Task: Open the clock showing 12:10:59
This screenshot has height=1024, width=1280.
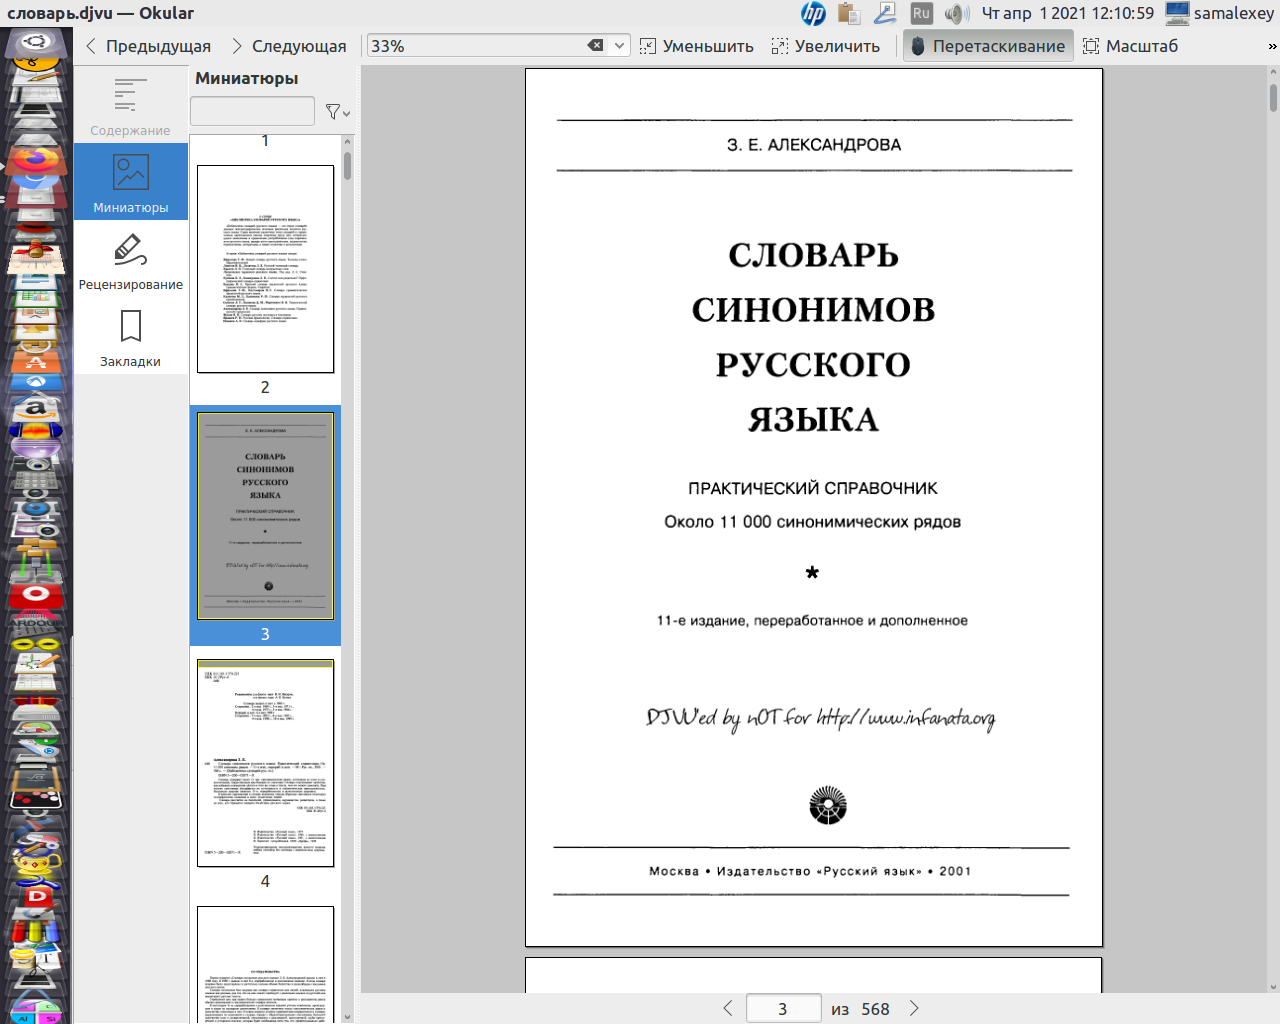Action: click(1067, 13)
